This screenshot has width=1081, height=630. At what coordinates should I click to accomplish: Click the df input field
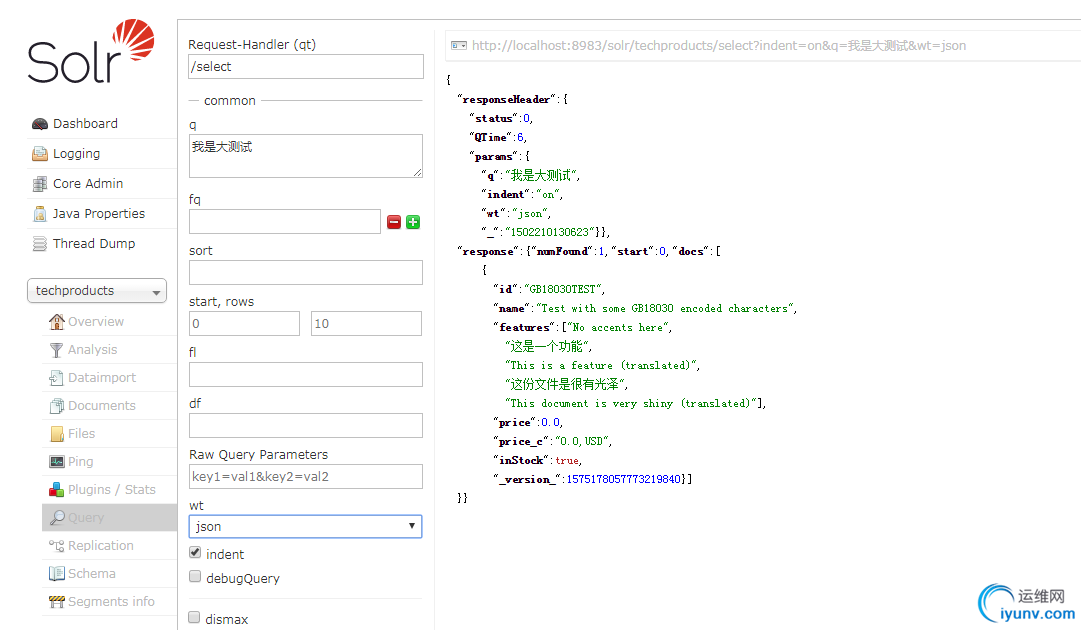coord(305,425)
